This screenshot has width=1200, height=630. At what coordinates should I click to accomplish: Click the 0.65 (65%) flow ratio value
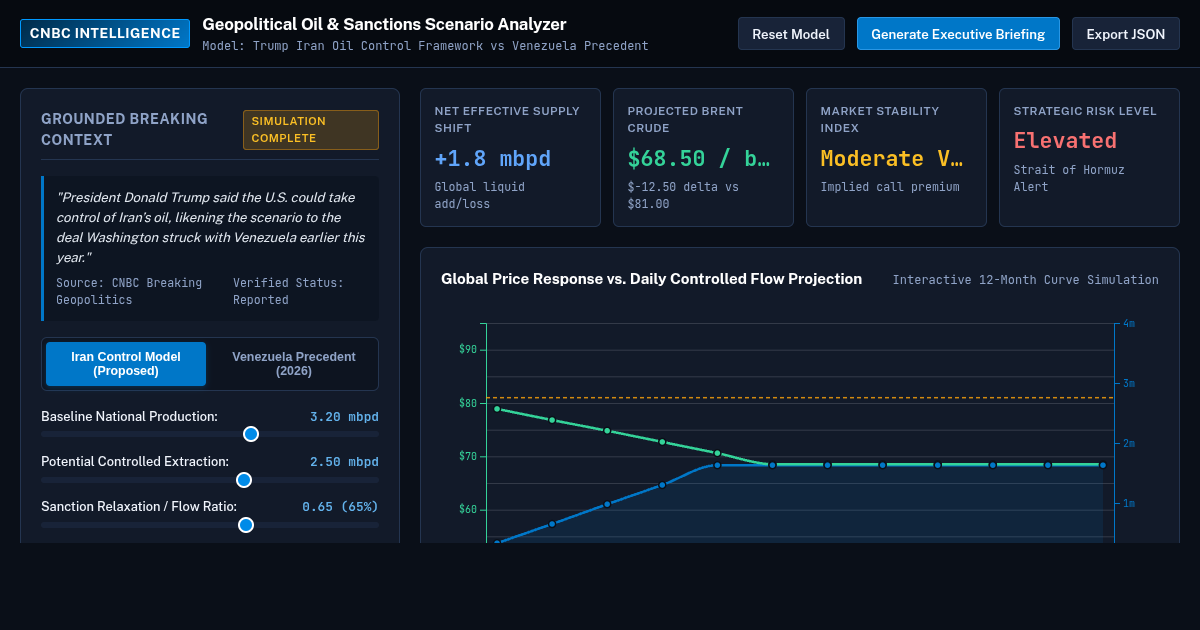pos(340,507)
